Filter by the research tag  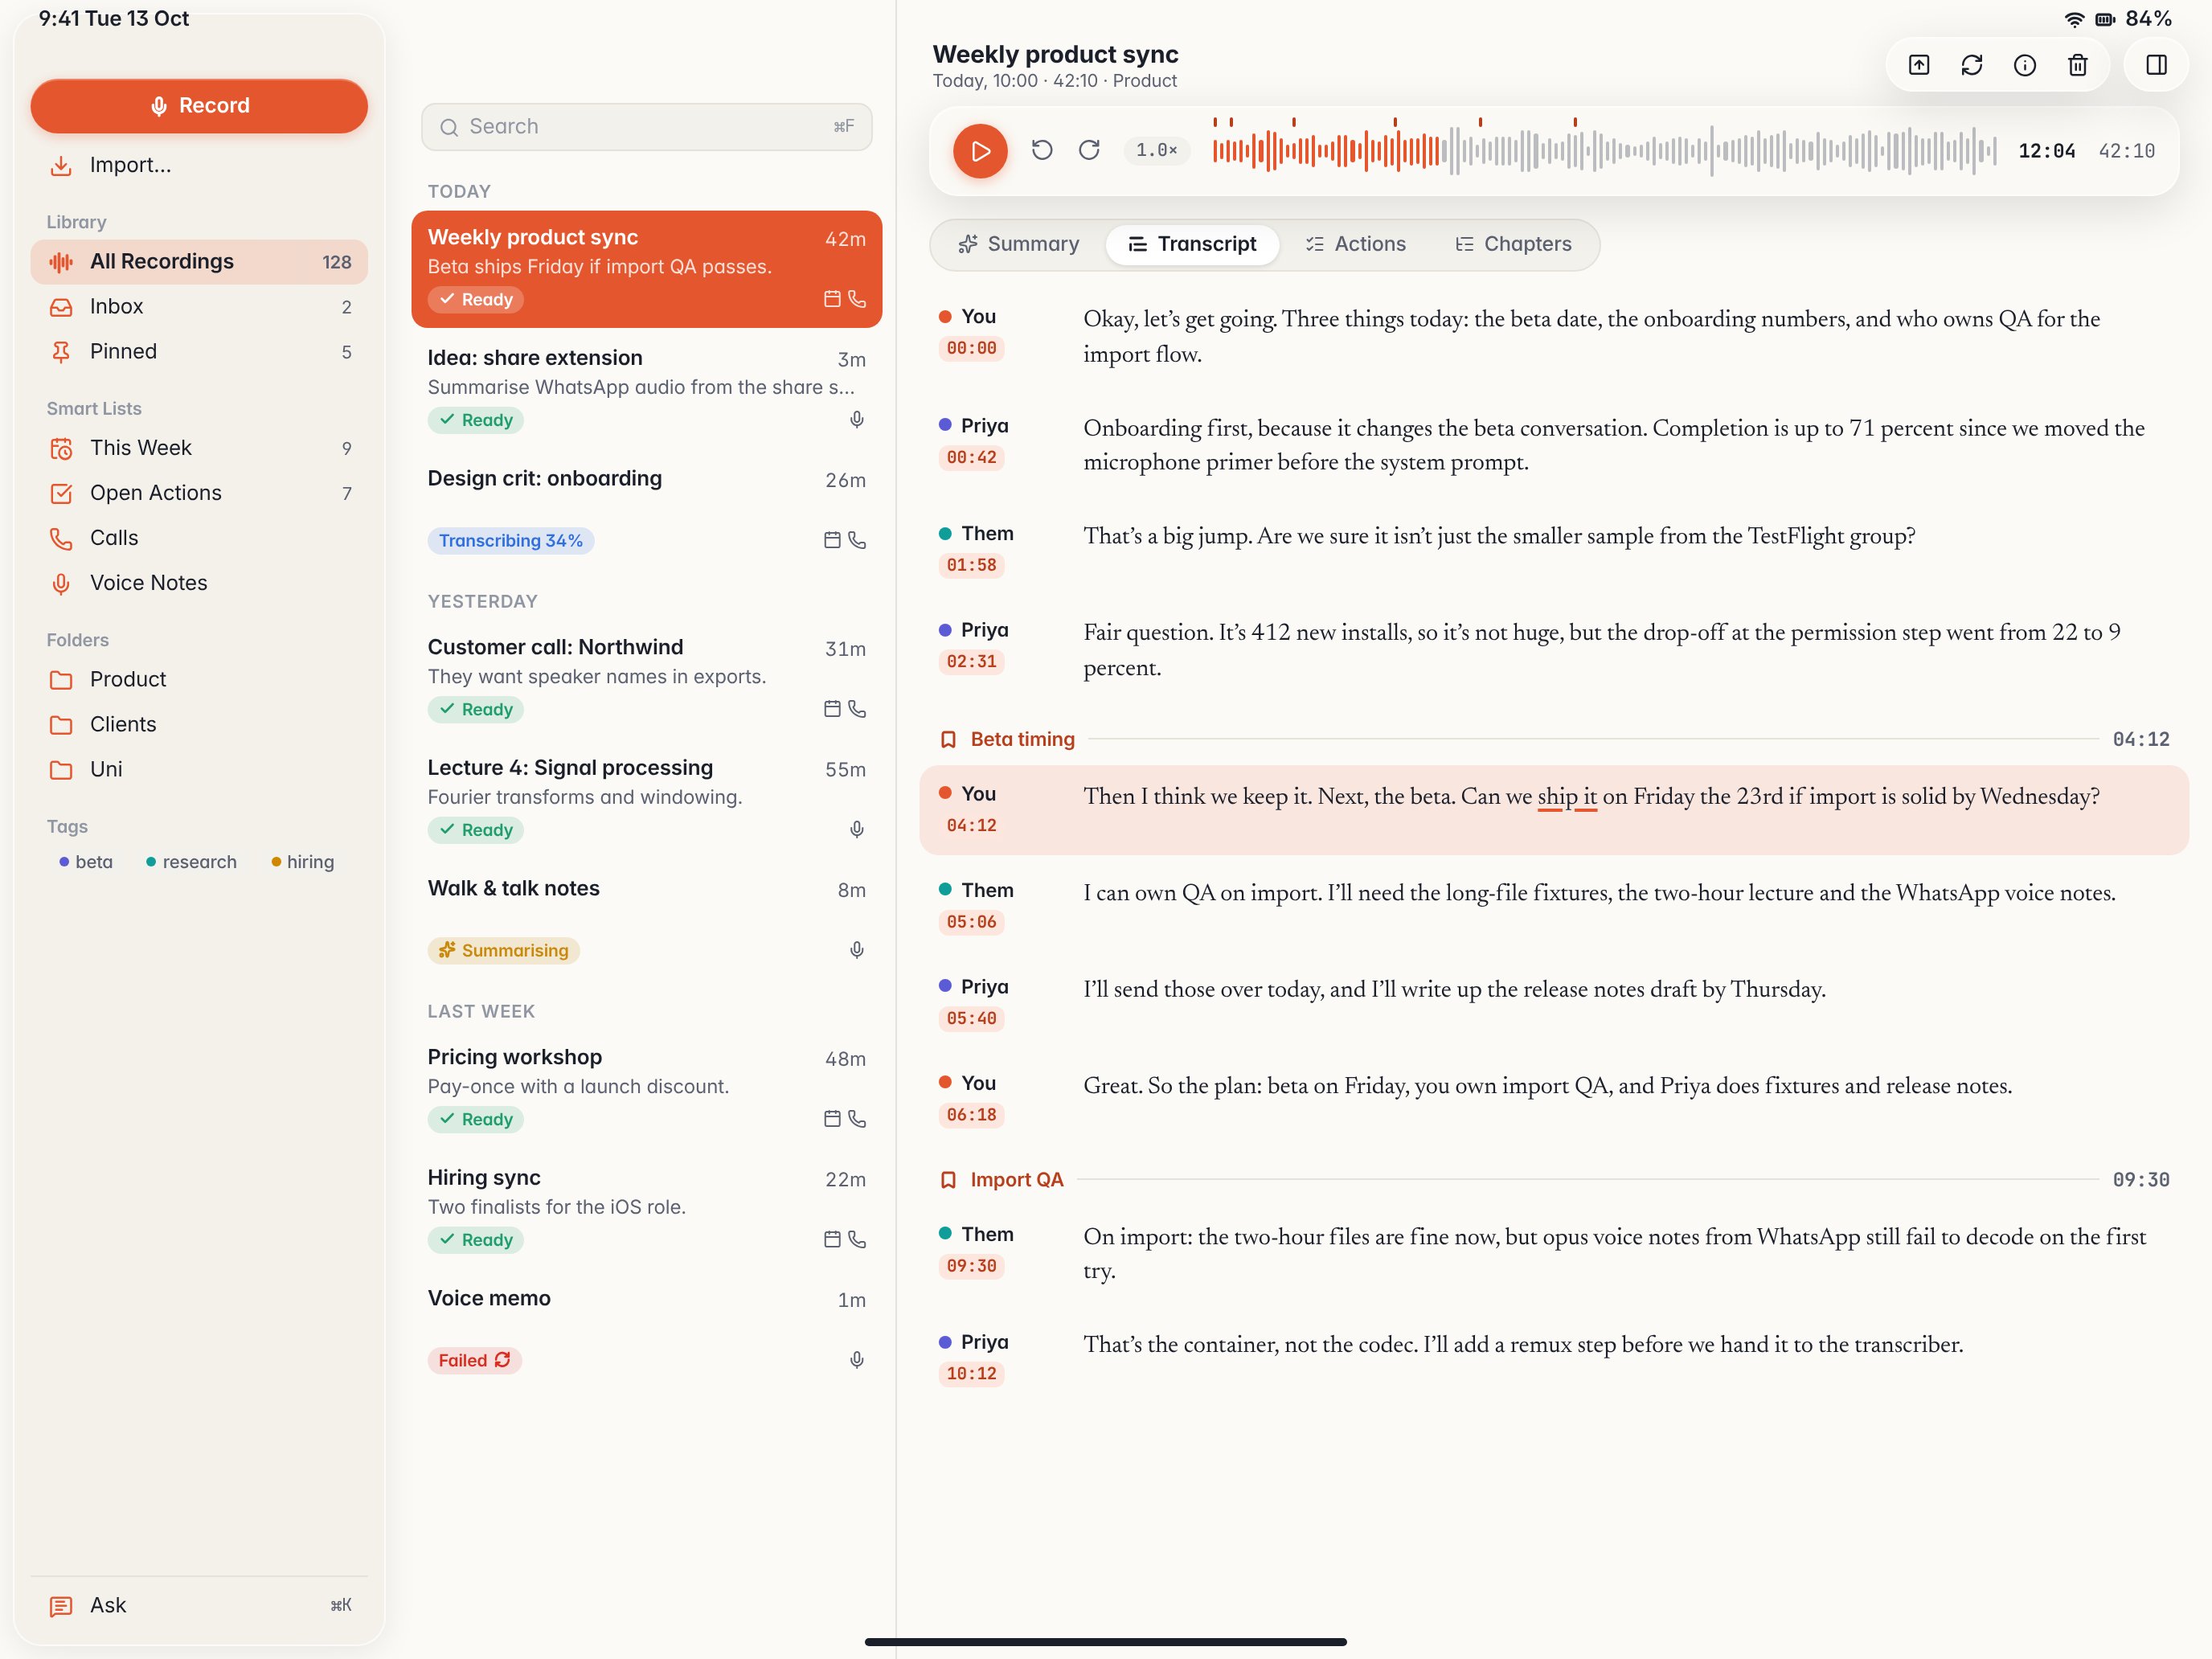point(191,862)
